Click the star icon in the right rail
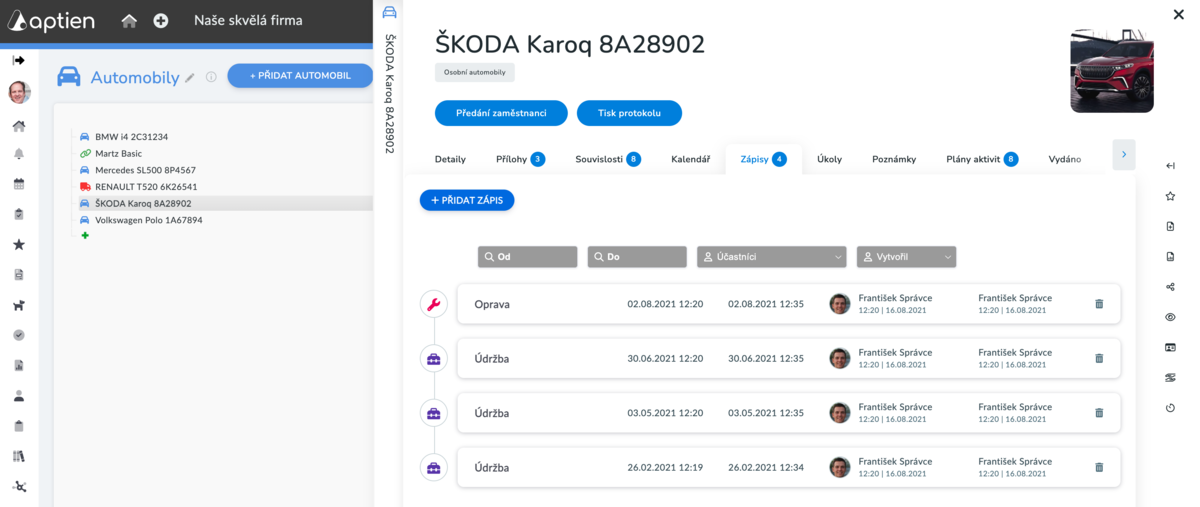Screen dimensions: 1200x507 1170,196
